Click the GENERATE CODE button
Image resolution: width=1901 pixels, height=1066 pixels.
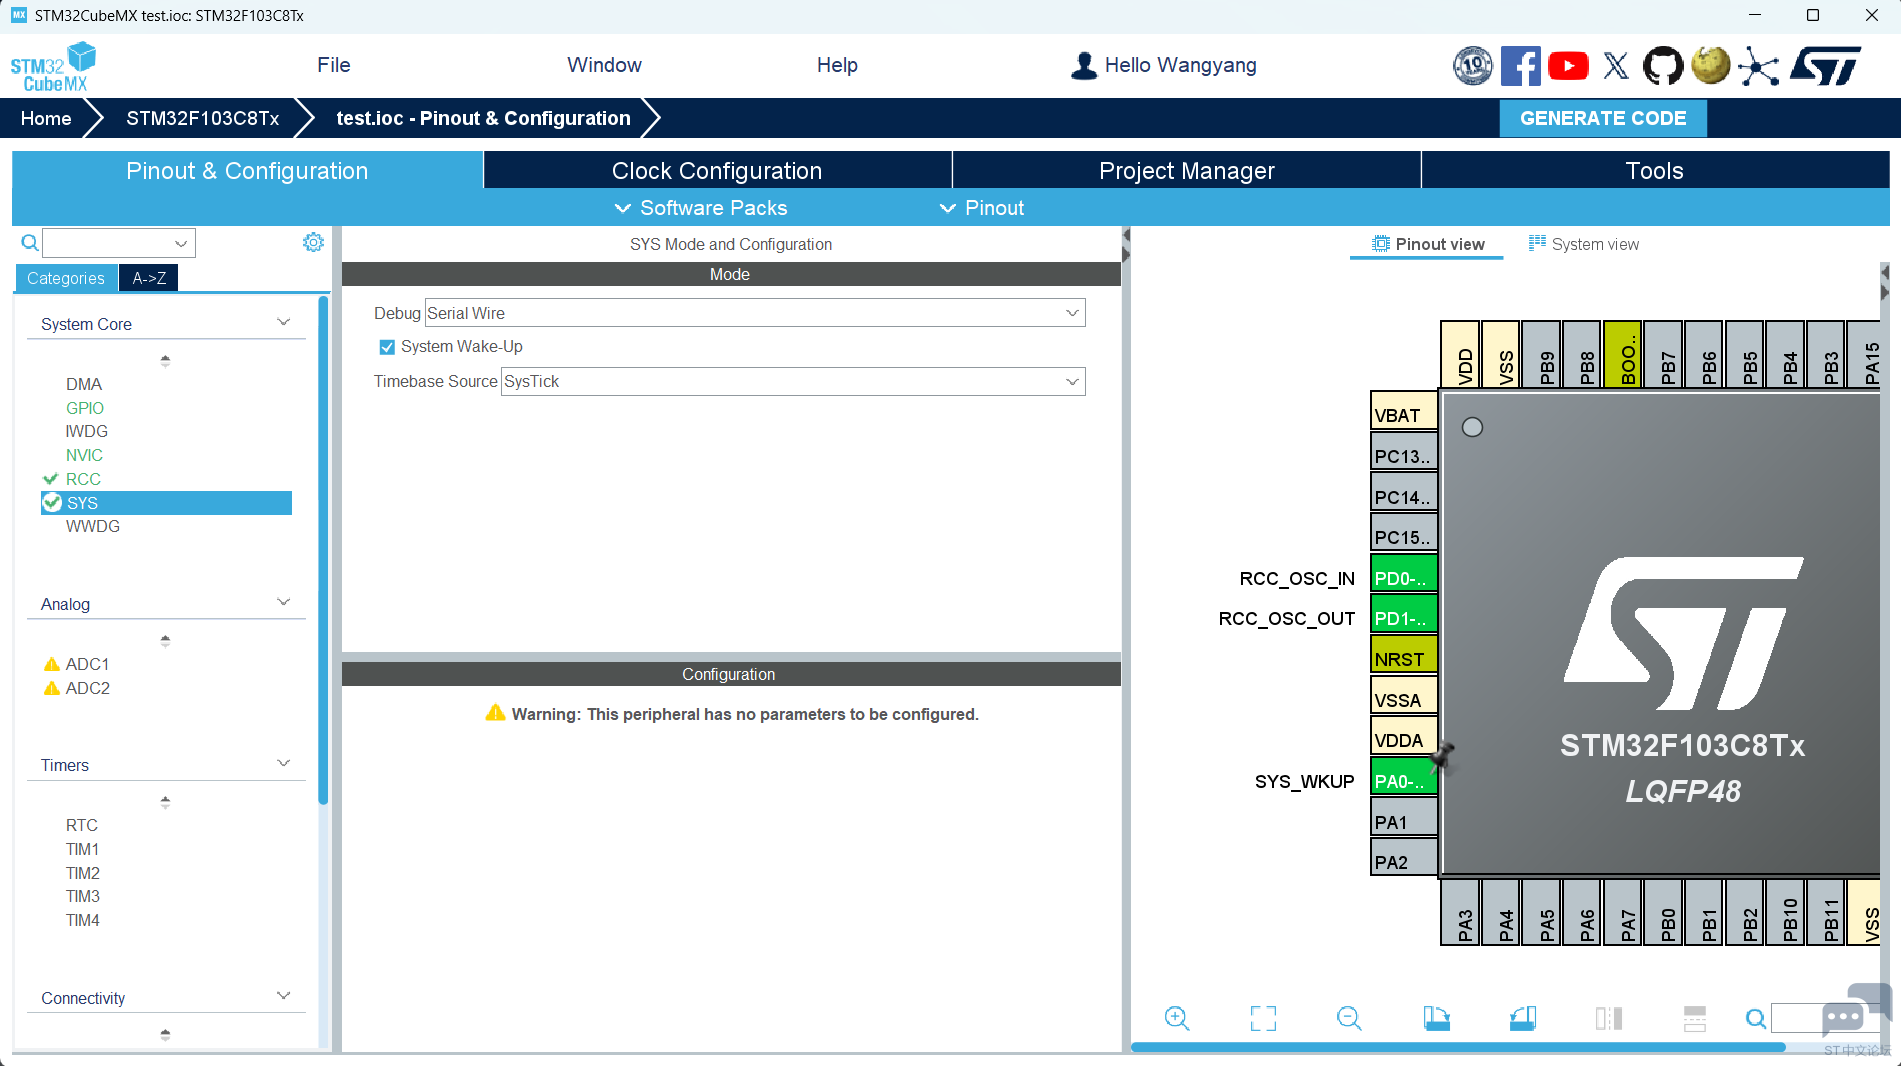coord(1603,118)
